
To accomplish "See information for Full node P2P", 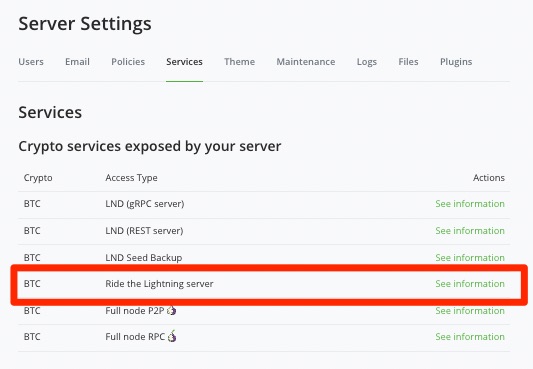I will 470,311.
